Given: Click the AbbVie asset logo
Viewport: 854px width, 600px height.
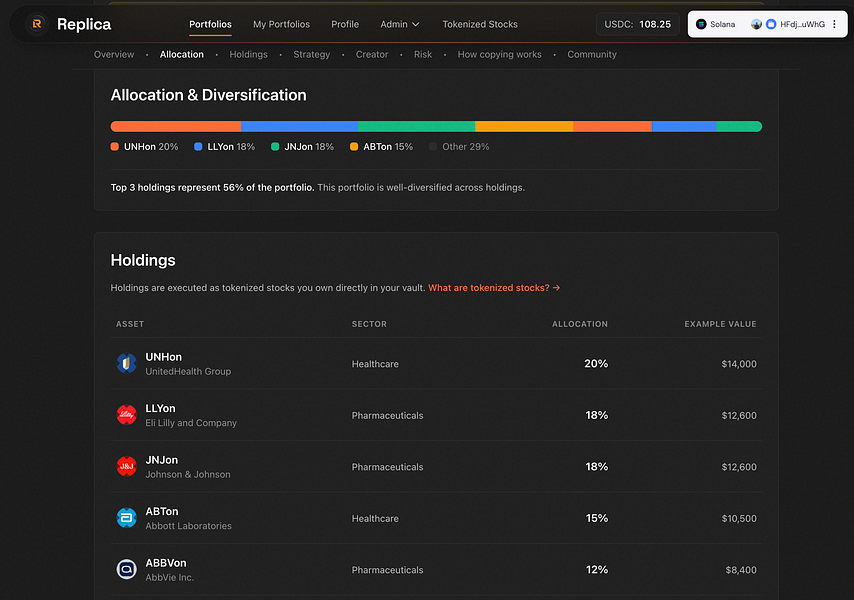Looking at the screenshot, I should [126, 570].
